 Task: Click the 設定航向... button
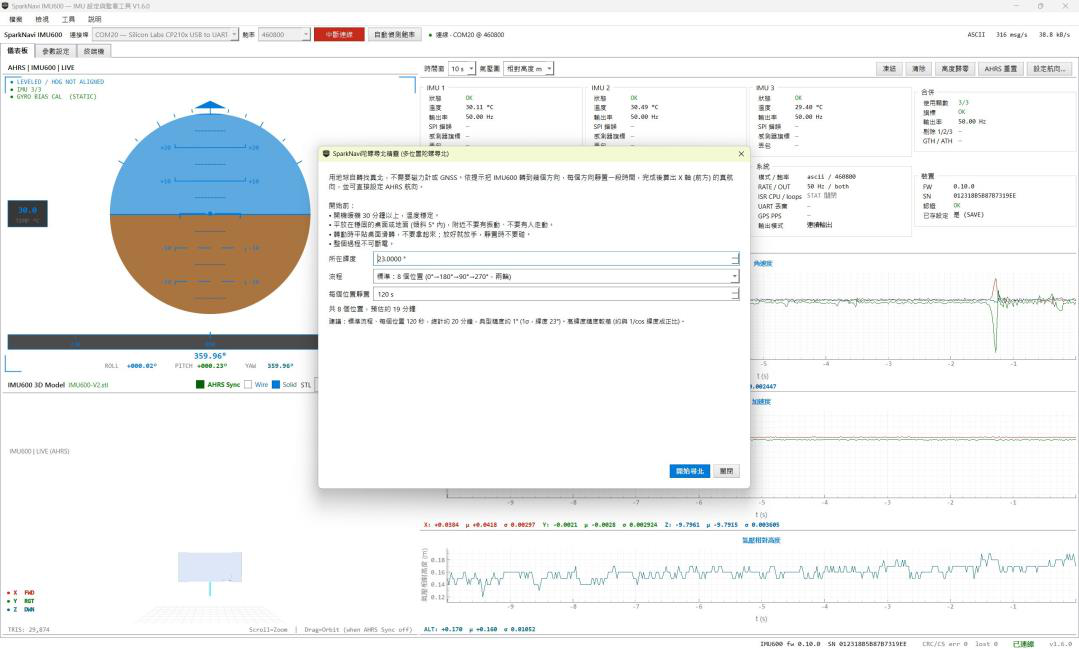click(x=1049, y=69)
